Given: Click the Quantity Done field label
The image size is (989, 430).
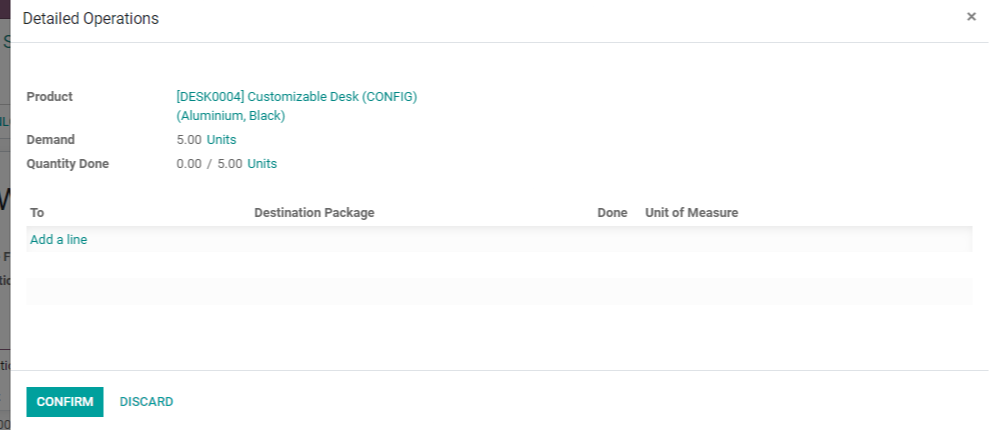Looking at the screenshot, I should pyautogui.click(x=67, y=164).
